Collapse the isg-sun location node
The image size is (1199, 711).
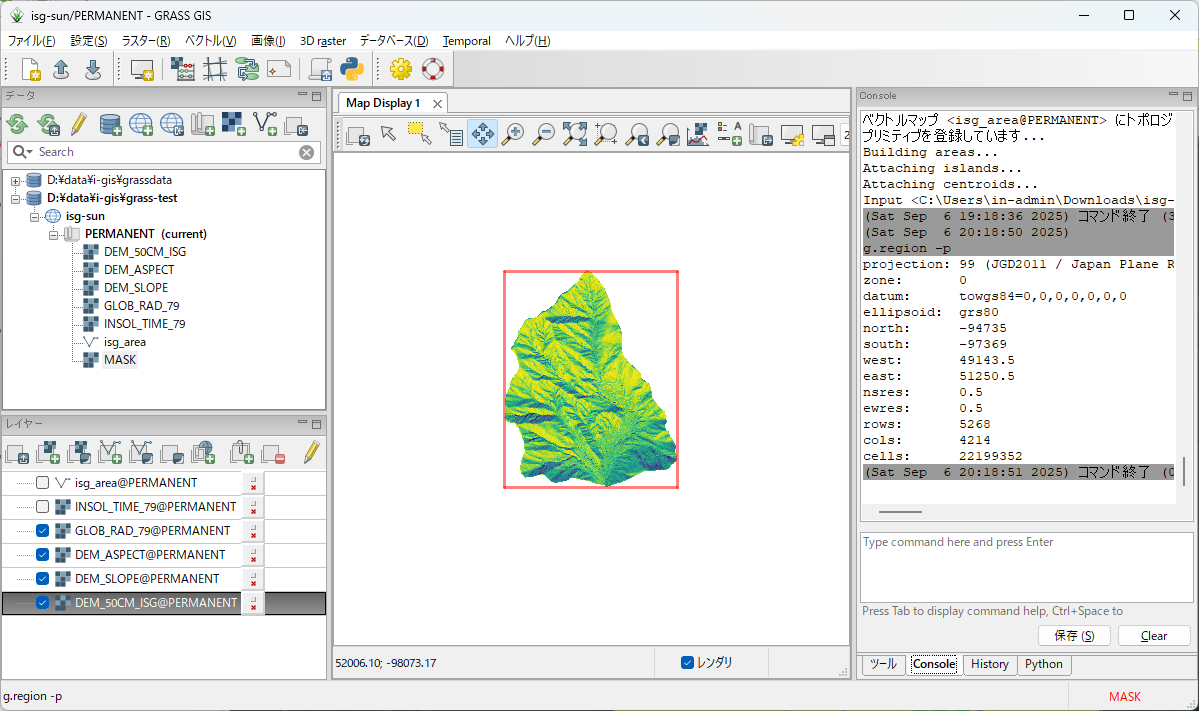coord(34,217)
